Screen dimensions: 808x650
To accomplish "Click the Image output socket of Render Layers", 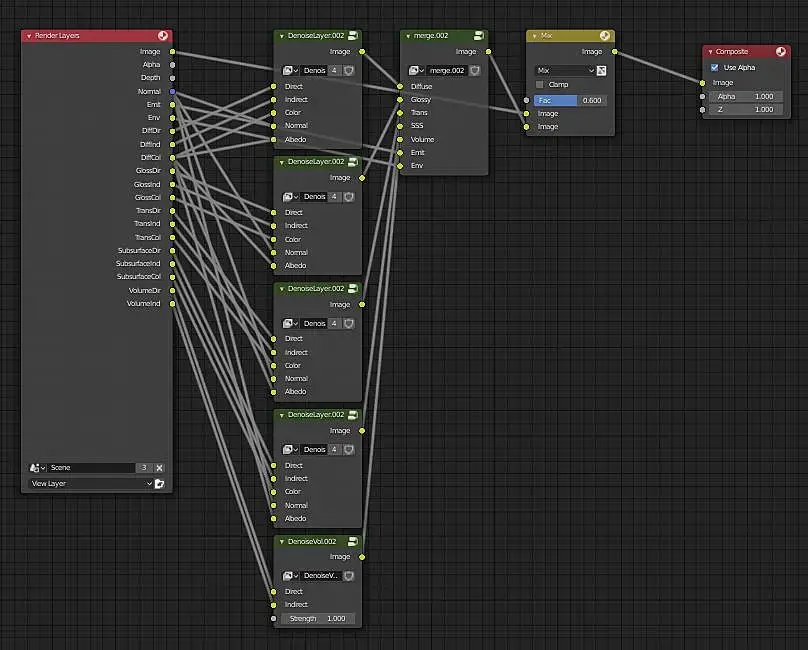I will click(173, 52).
